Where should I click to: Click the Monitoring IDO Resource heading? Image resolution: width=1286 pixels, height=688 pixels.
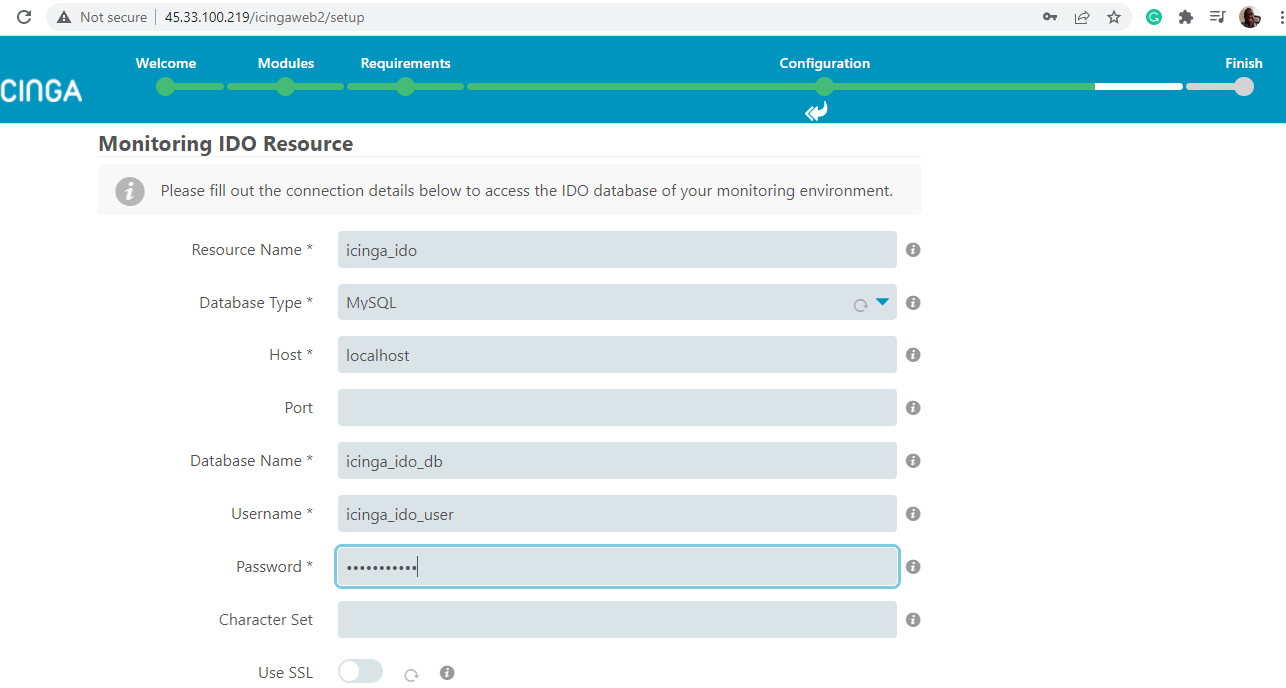226,144
